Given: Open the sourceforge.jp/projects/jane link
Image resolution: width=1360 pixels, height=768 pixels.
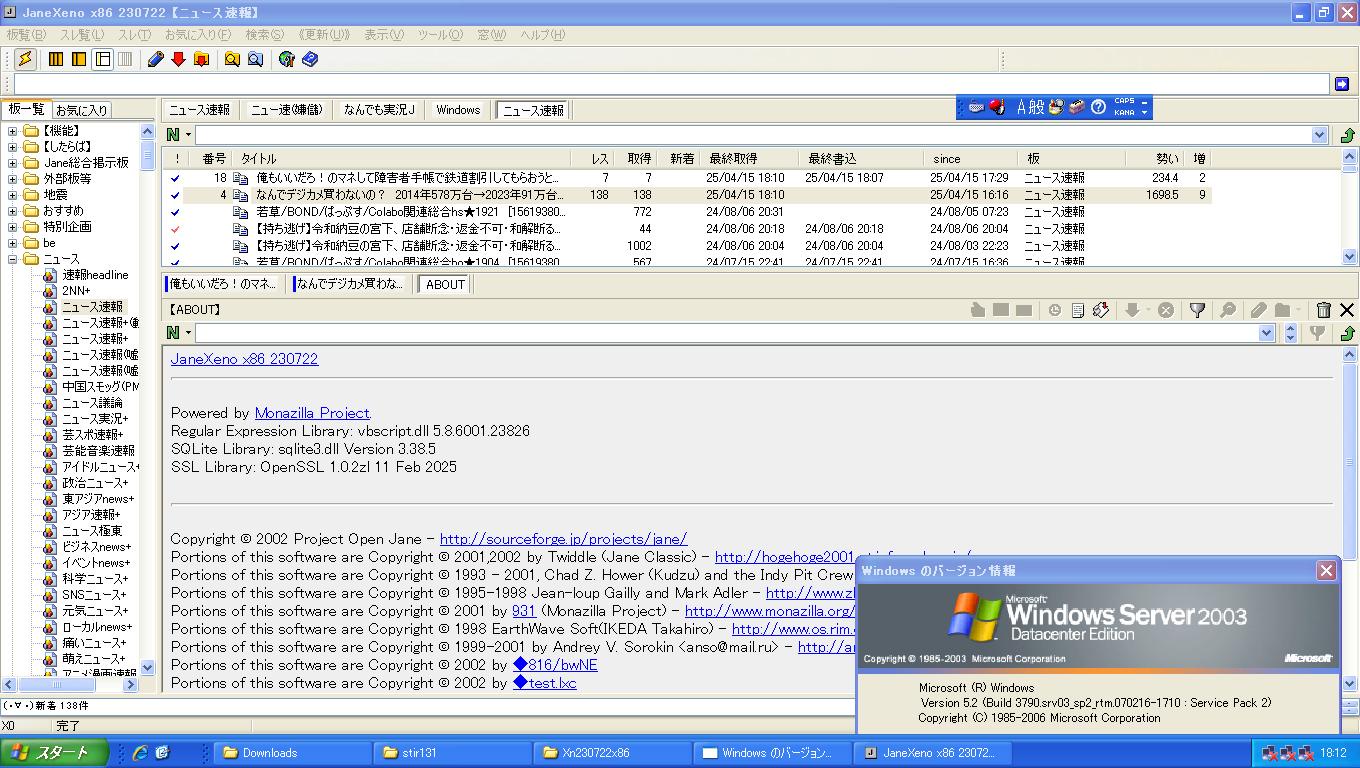Looking at the screenshot, I should pyautogui.click(x=563, y=539).
